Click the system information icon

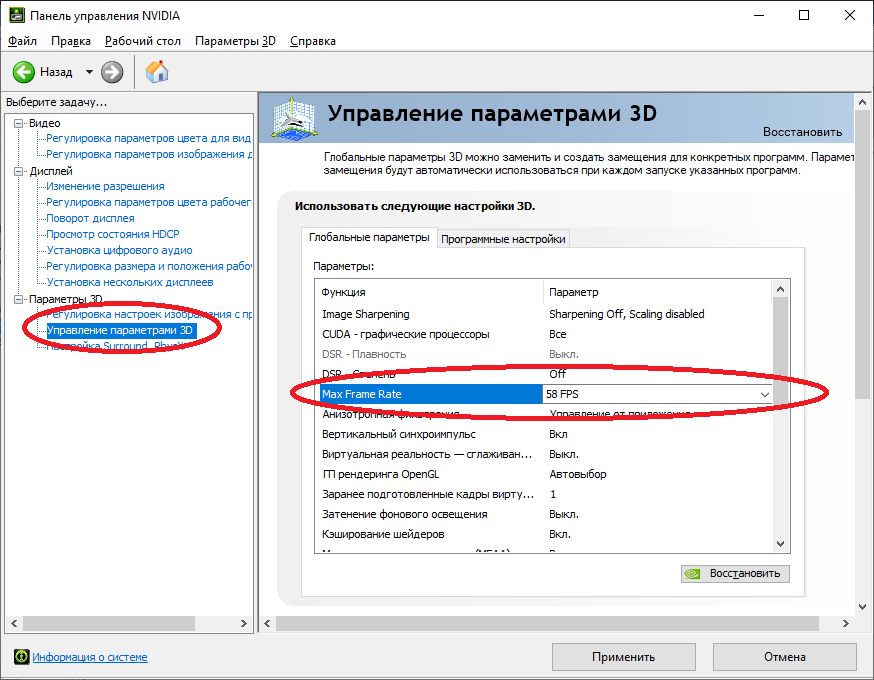[21, 657]
